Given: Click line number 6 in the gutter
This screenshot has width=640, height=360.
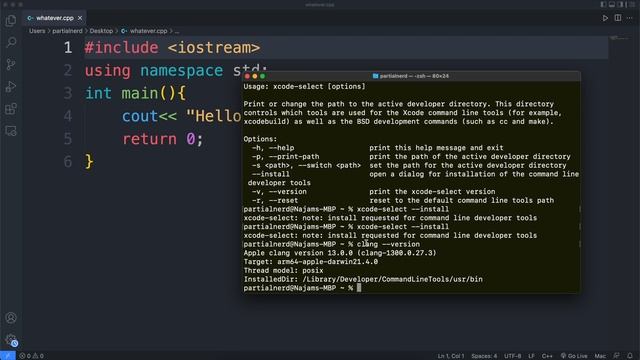Looking at the screenshot, I should click(68, 162).
